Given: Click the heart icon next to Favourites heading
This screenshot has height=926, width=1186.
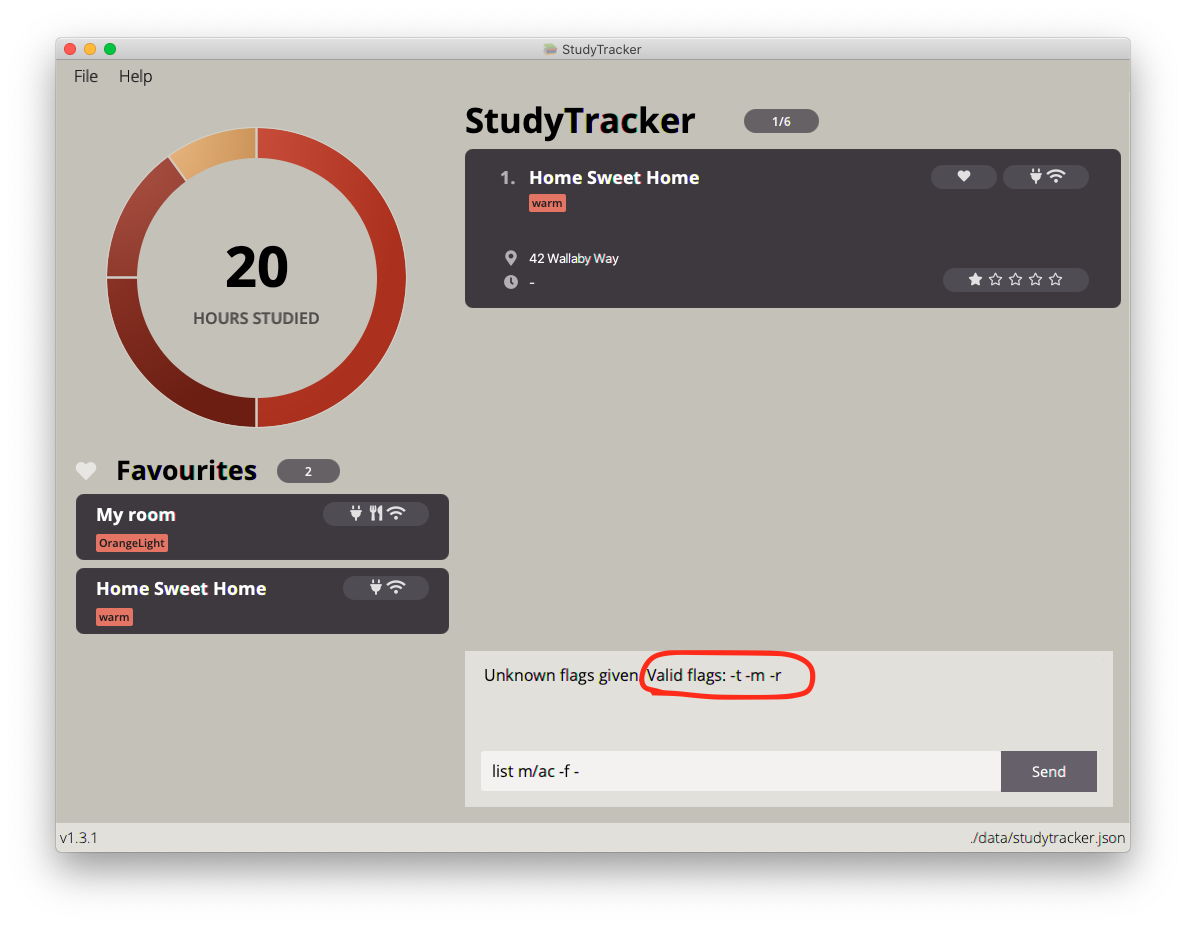Looking at the screenshot, I should [x=86, y=471].
